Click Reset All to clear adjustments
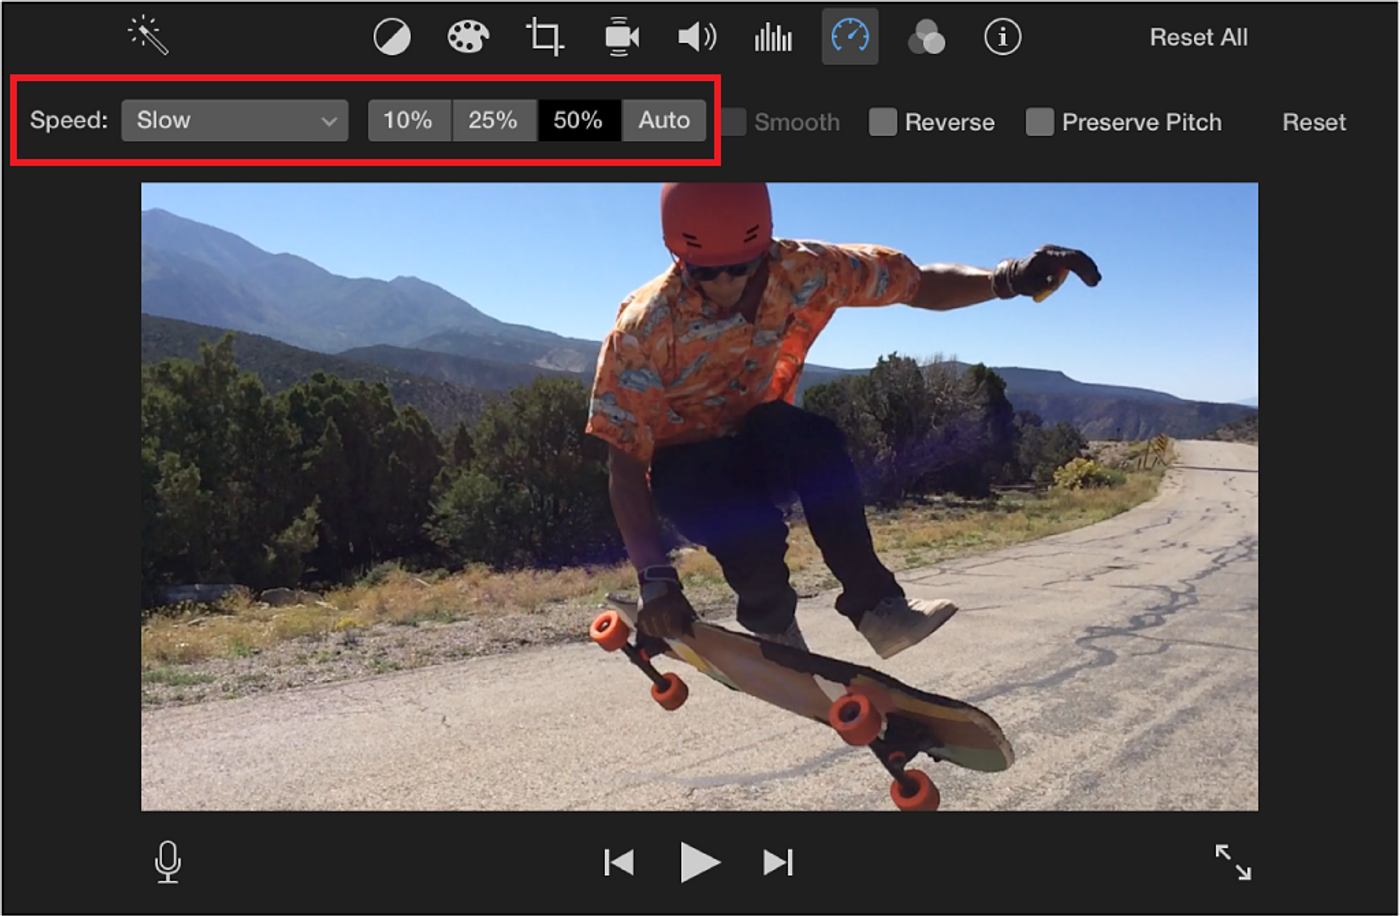Screen dimensions: 1400x916 point(1197,37)
